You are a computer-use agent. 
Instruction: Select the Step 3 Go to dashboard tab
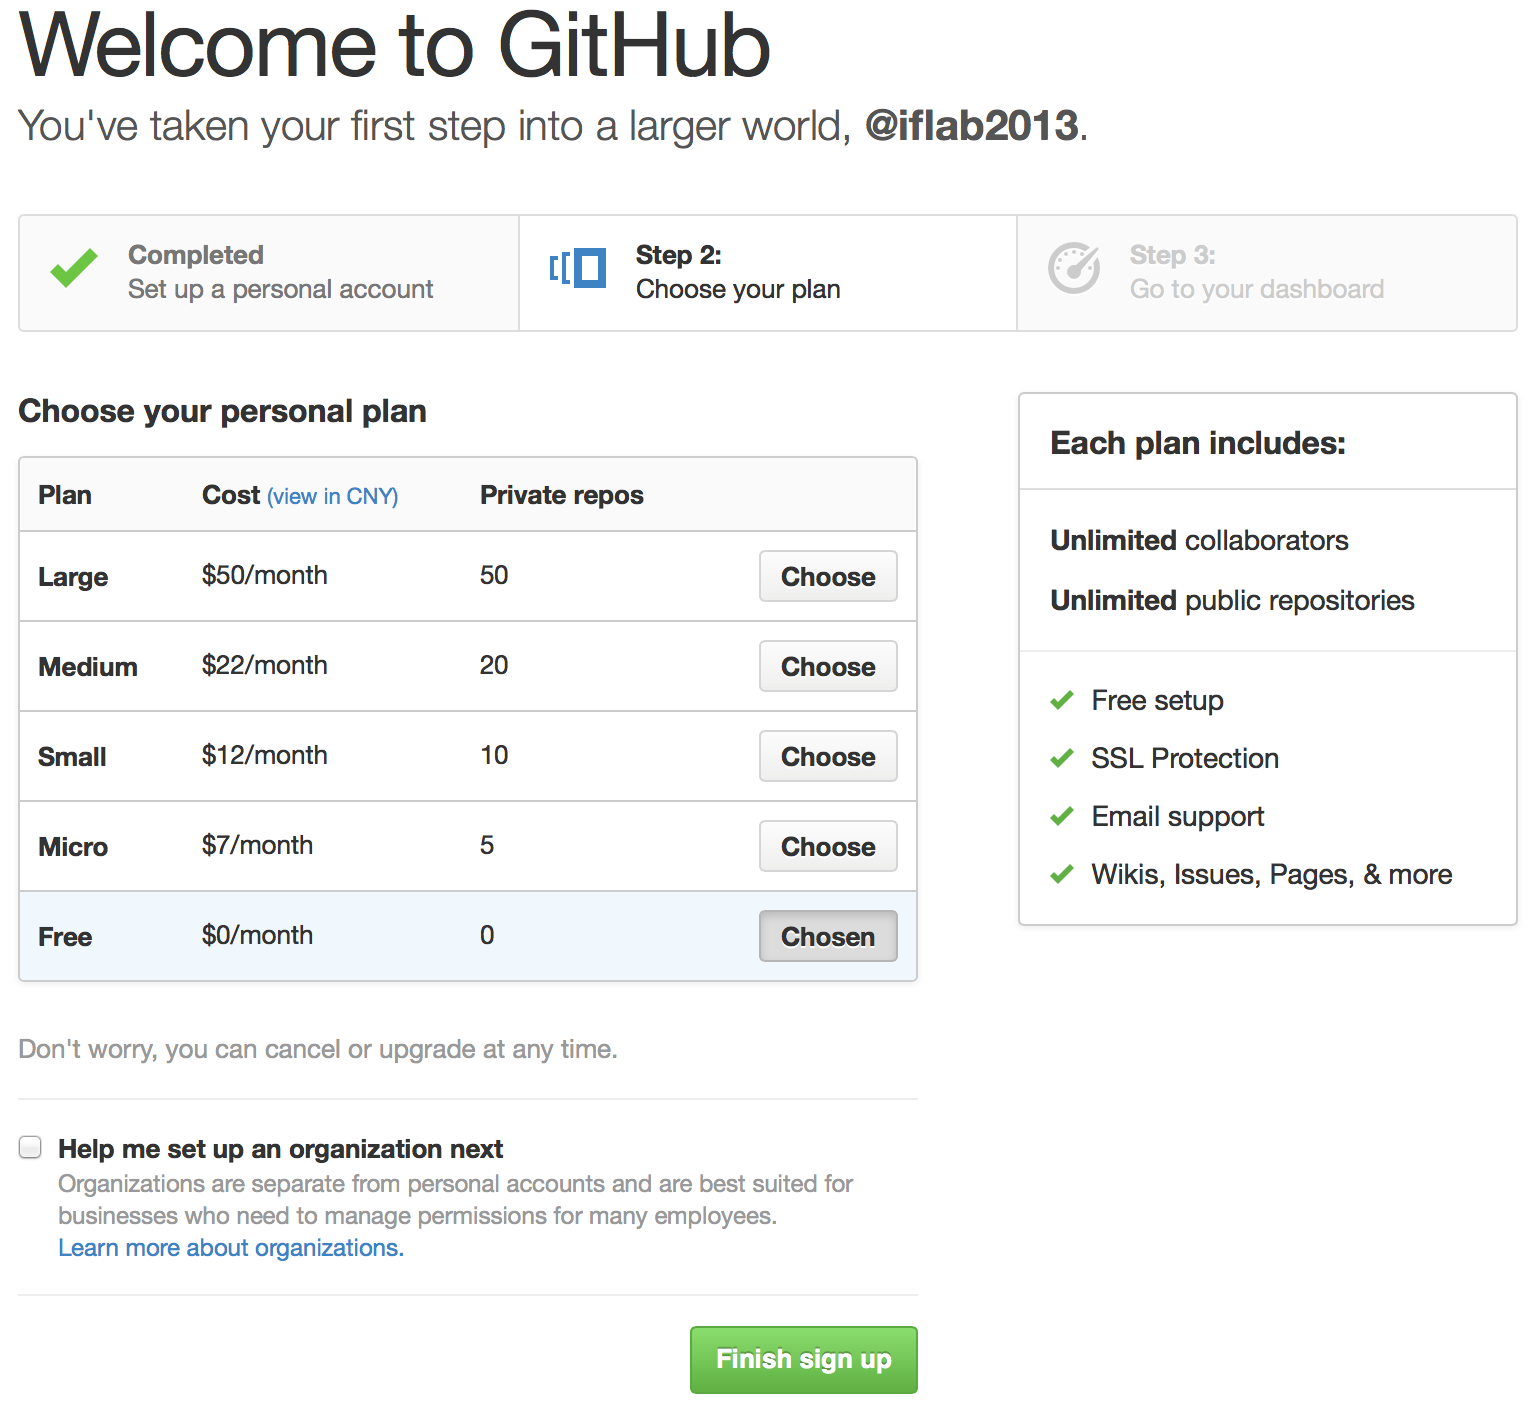1267,273
